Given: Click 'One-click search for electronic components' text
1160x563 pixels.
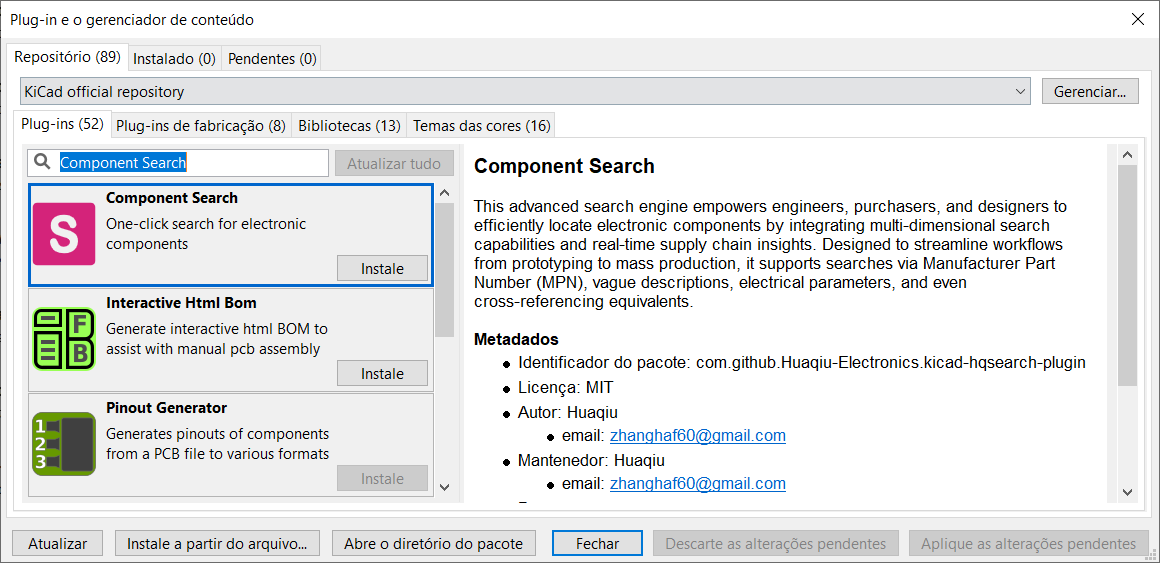Looking at the screenshot, I should pyautogui.click(x=206, y=233).
